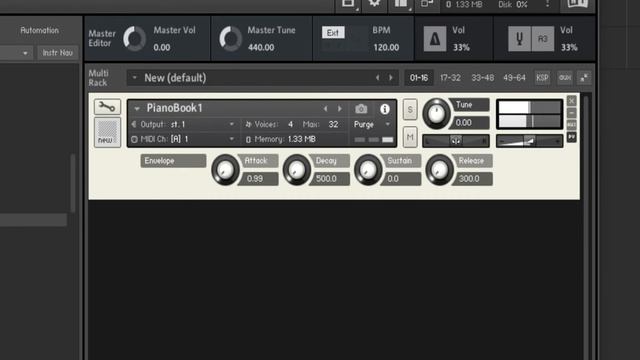The height and width of the screenshot is (360, 640).
Task: Go to previous instrument from PianoBook1
Action: click(325, 109)
